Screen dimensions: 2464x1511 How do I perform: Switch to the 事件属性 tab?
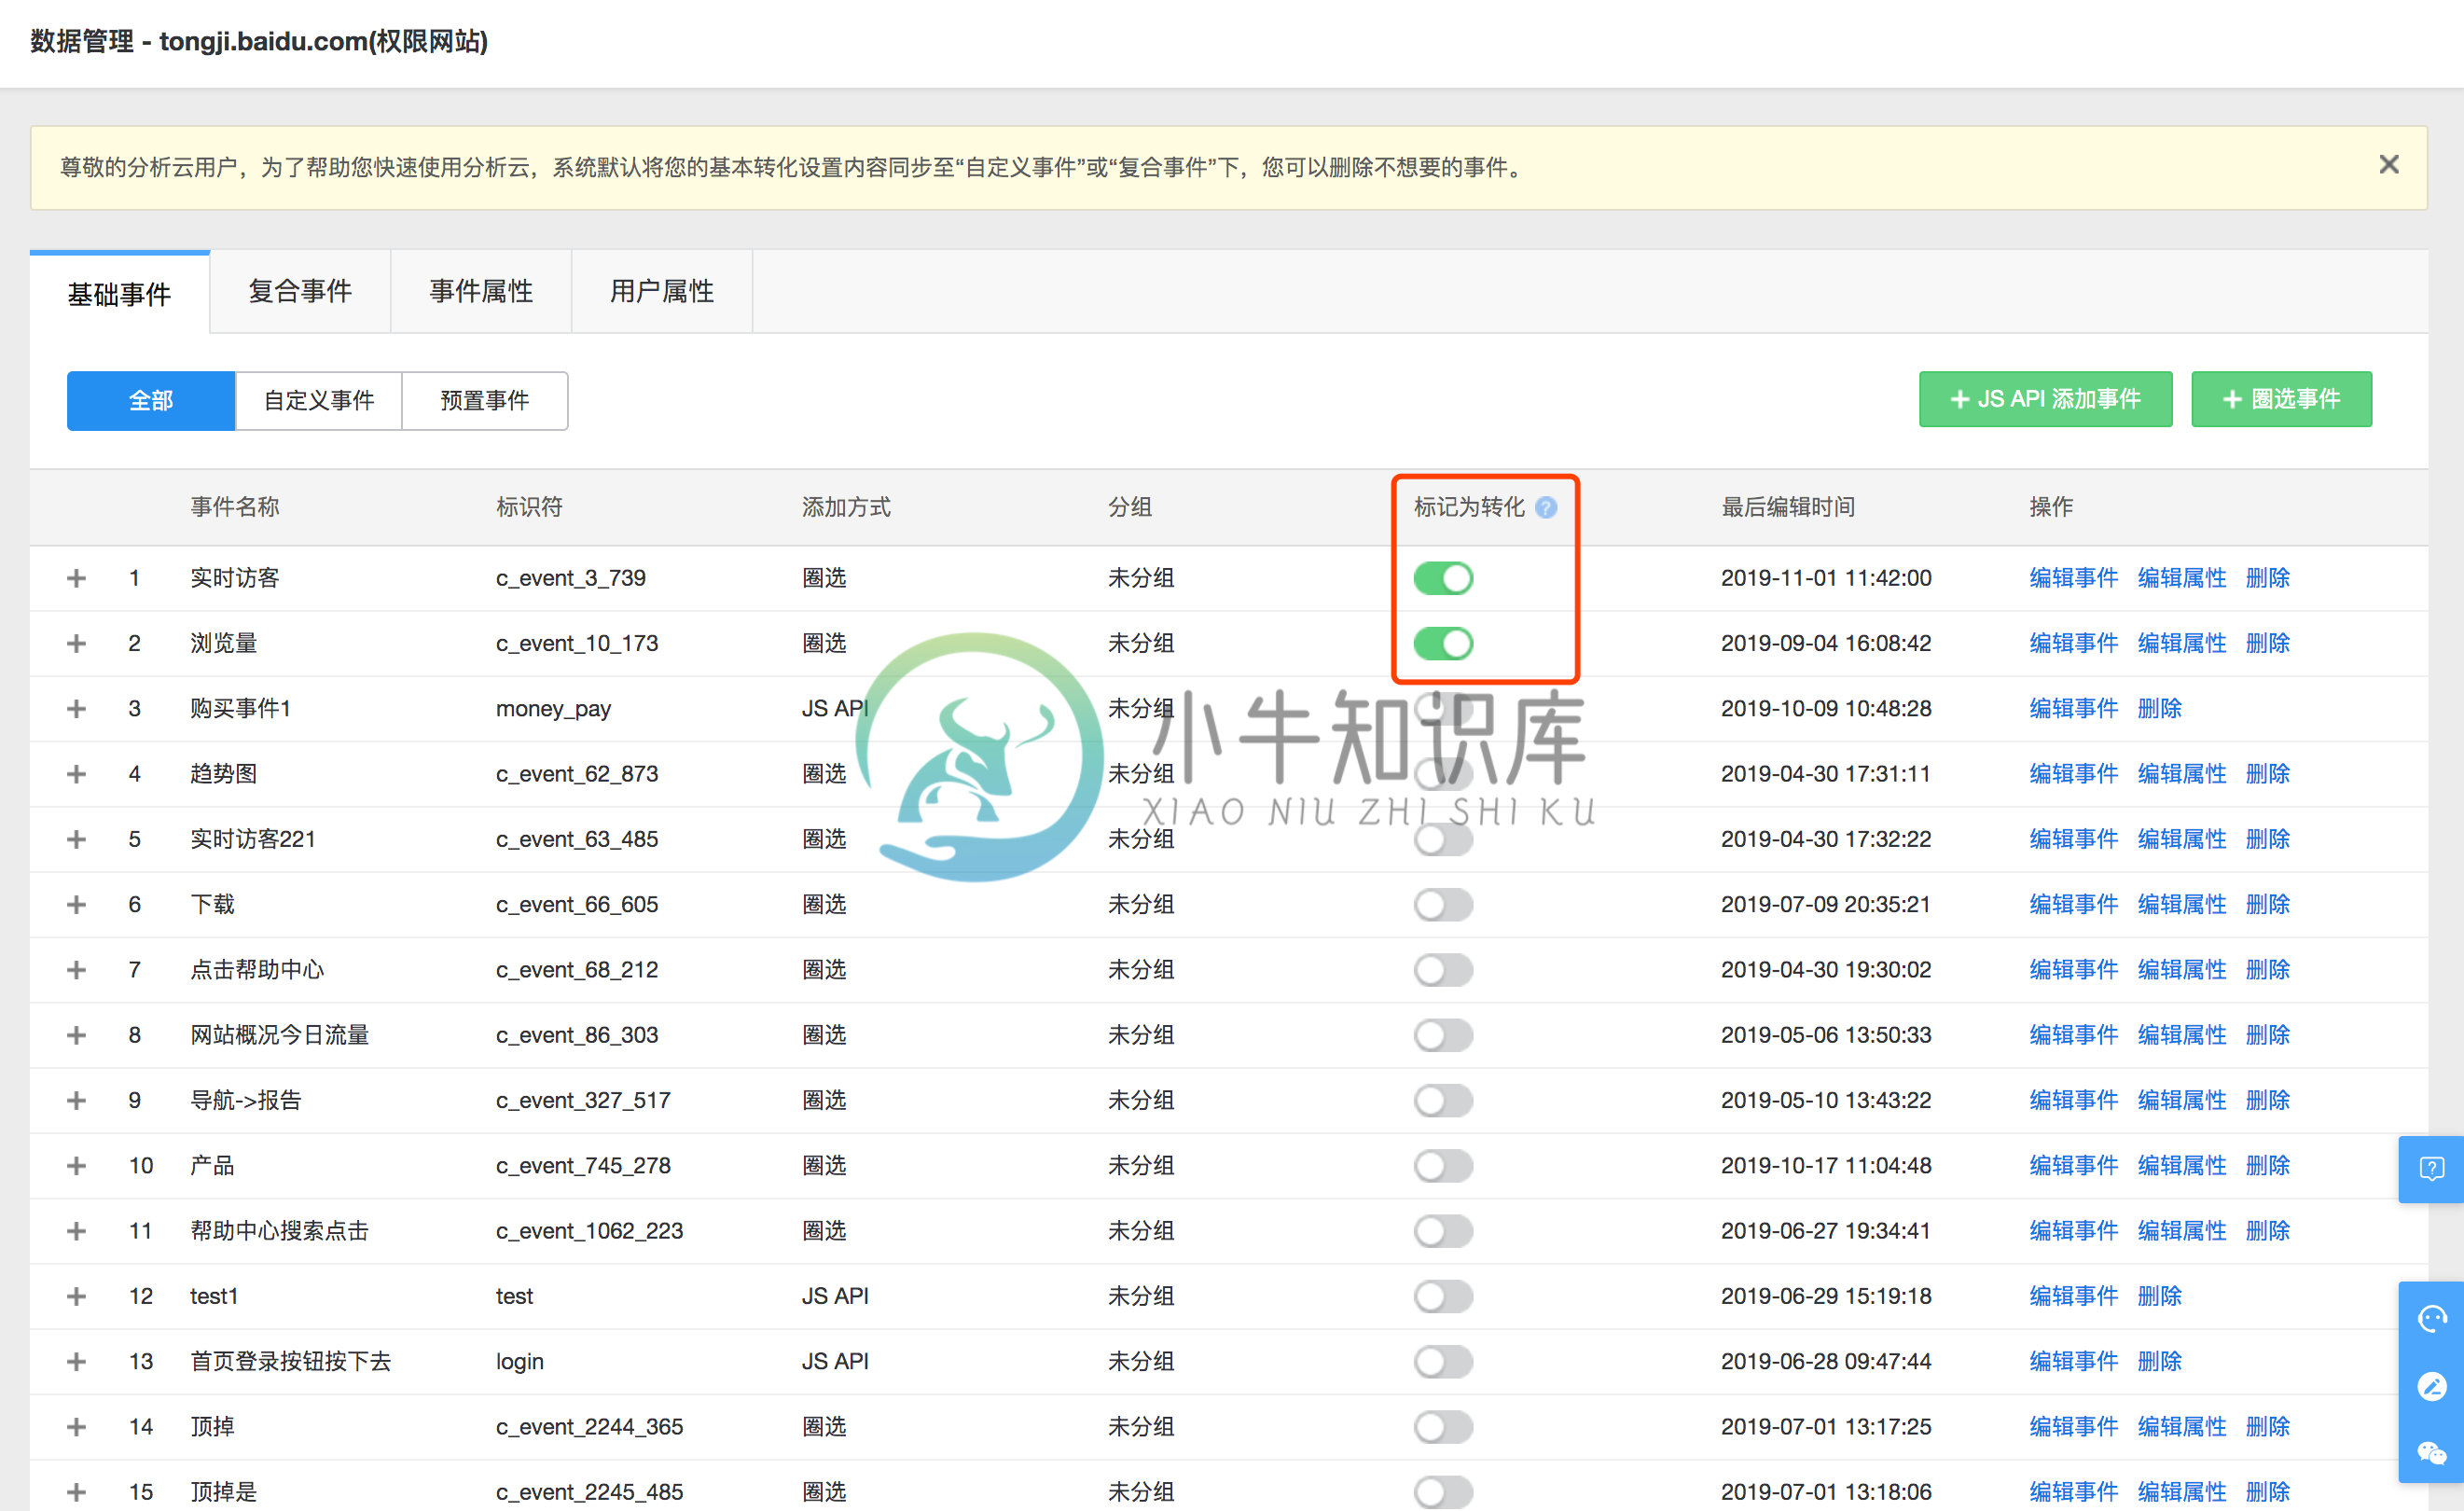[x=481, y=291]
